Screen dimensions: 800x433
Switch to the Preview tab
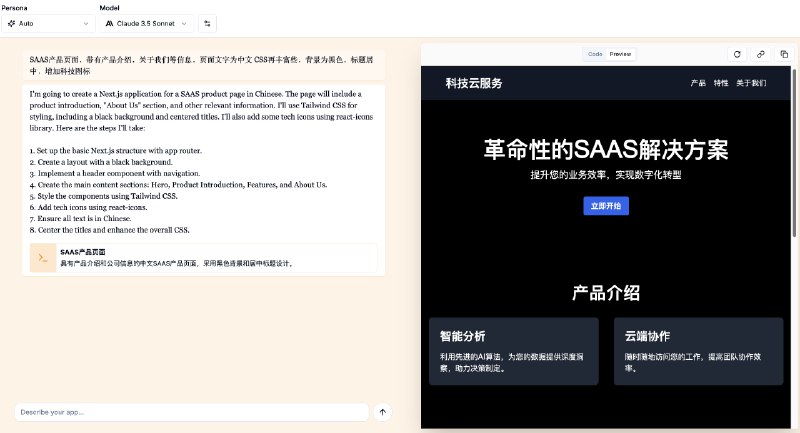(620, 54)
